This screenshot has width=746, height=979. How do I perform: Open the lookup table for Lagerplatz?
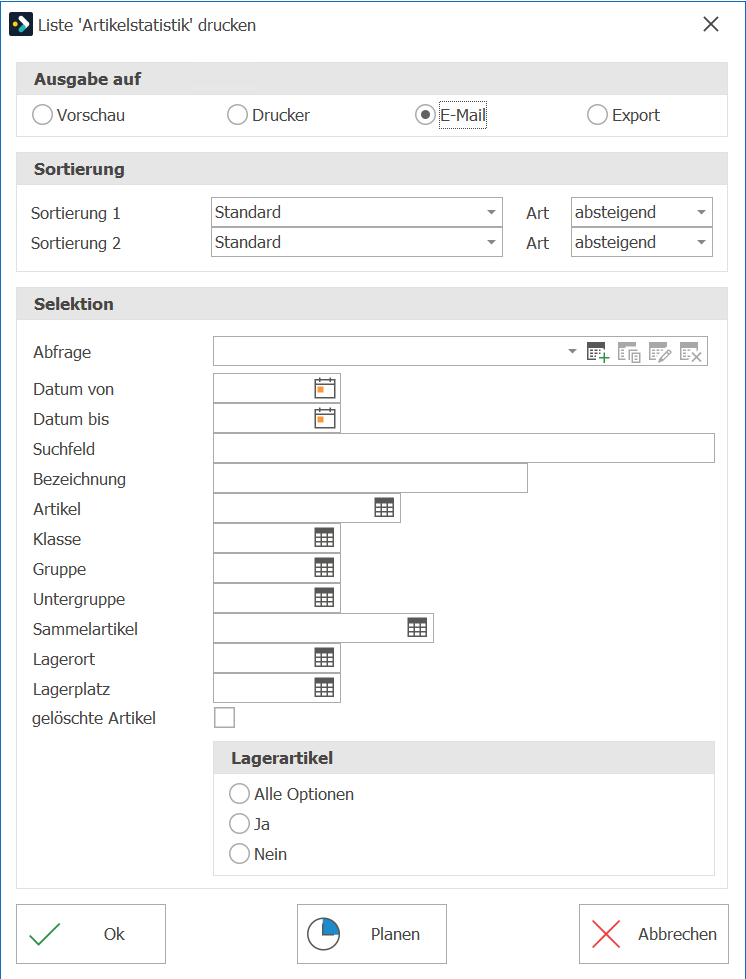pyautogui.click(x=325, y=688)
